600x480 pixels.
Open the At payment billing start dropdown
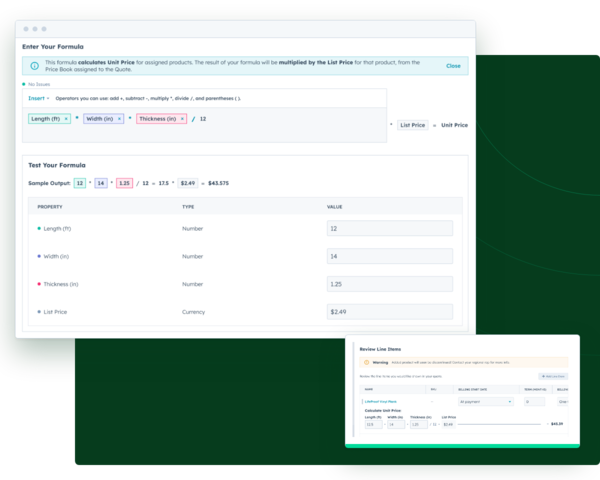tap(485, 402)
